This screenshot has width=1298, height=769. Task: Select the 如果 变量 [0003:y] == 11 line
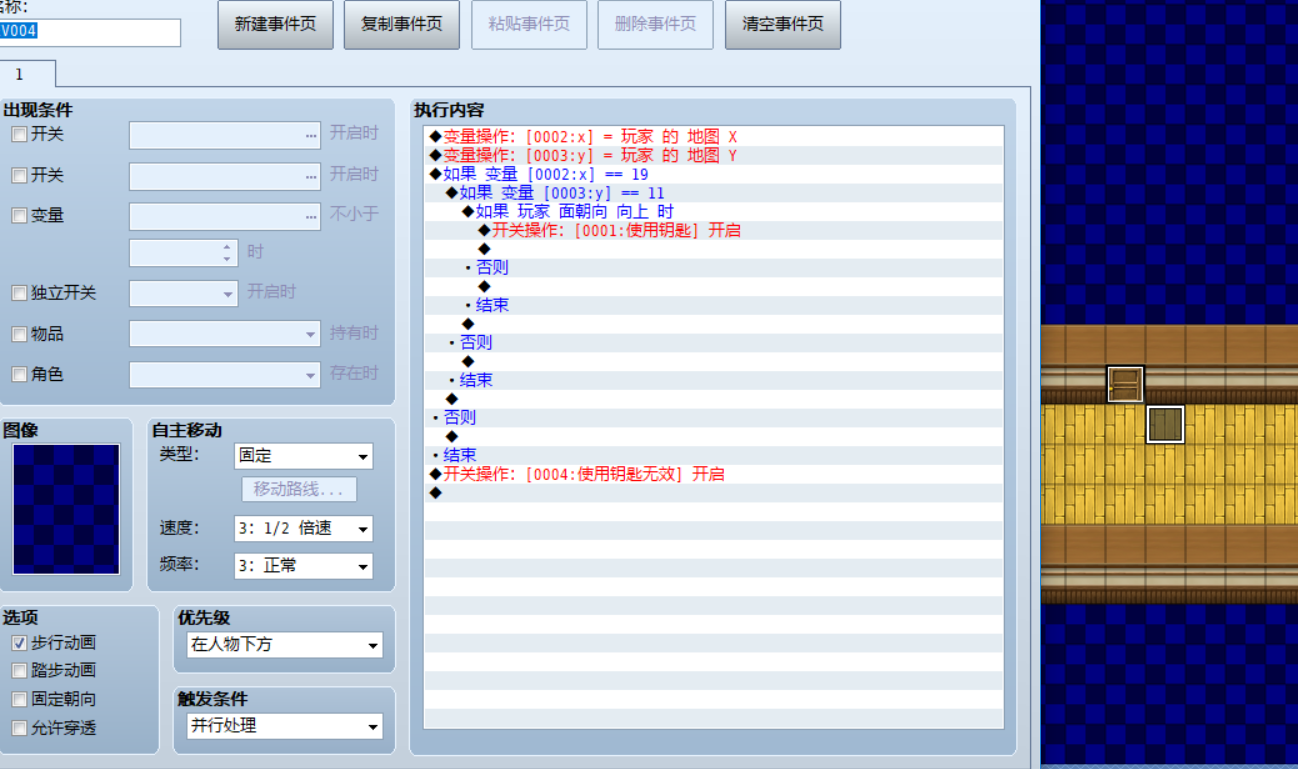click(x=713, y=193)
